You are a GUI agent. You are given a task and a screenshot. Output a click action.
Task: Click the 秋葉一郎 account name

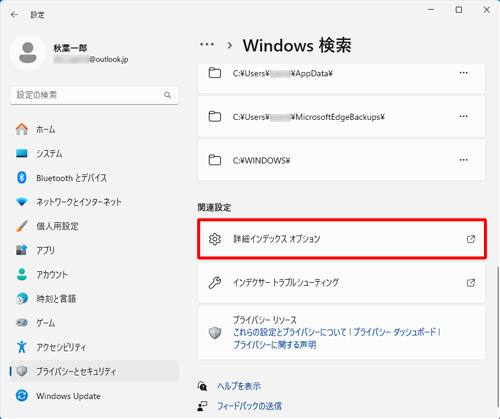tap(70, 48)
